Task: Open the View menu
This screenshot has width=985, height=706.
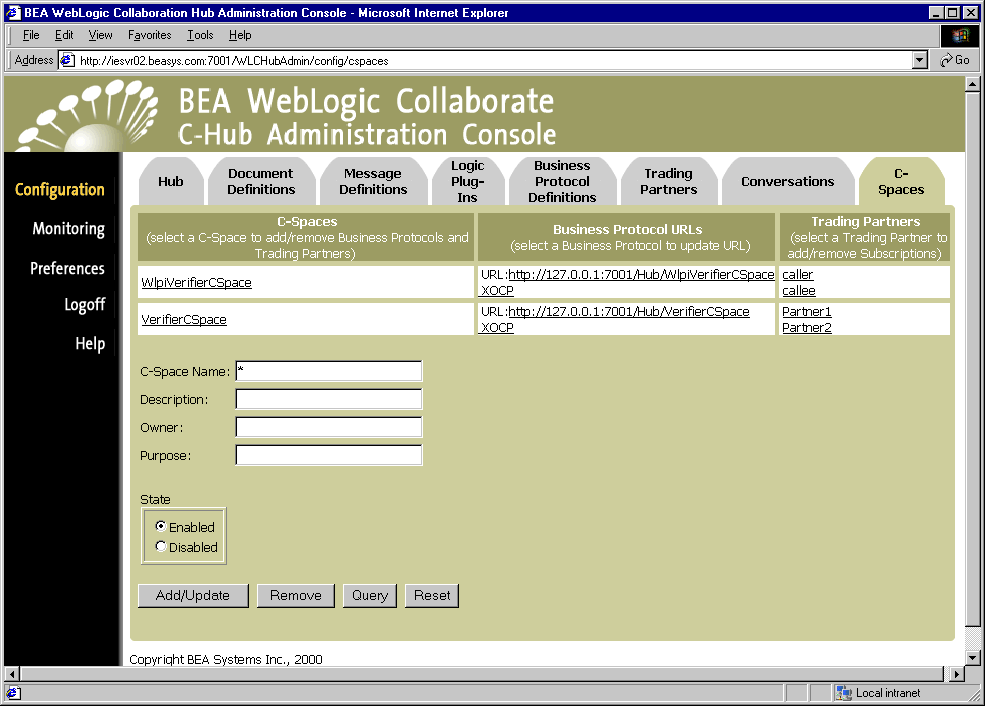Action: pyautogui.click(x=100, y=35)
